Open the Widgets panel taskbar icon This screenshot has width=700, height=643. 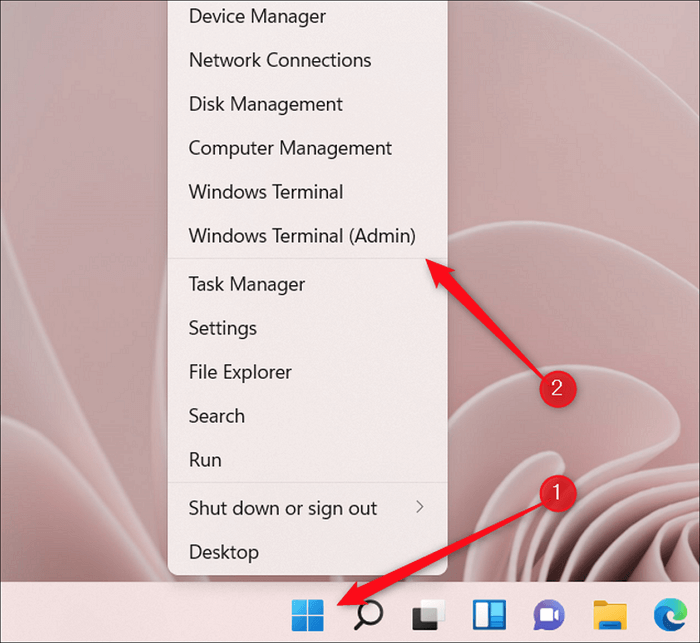489,615
